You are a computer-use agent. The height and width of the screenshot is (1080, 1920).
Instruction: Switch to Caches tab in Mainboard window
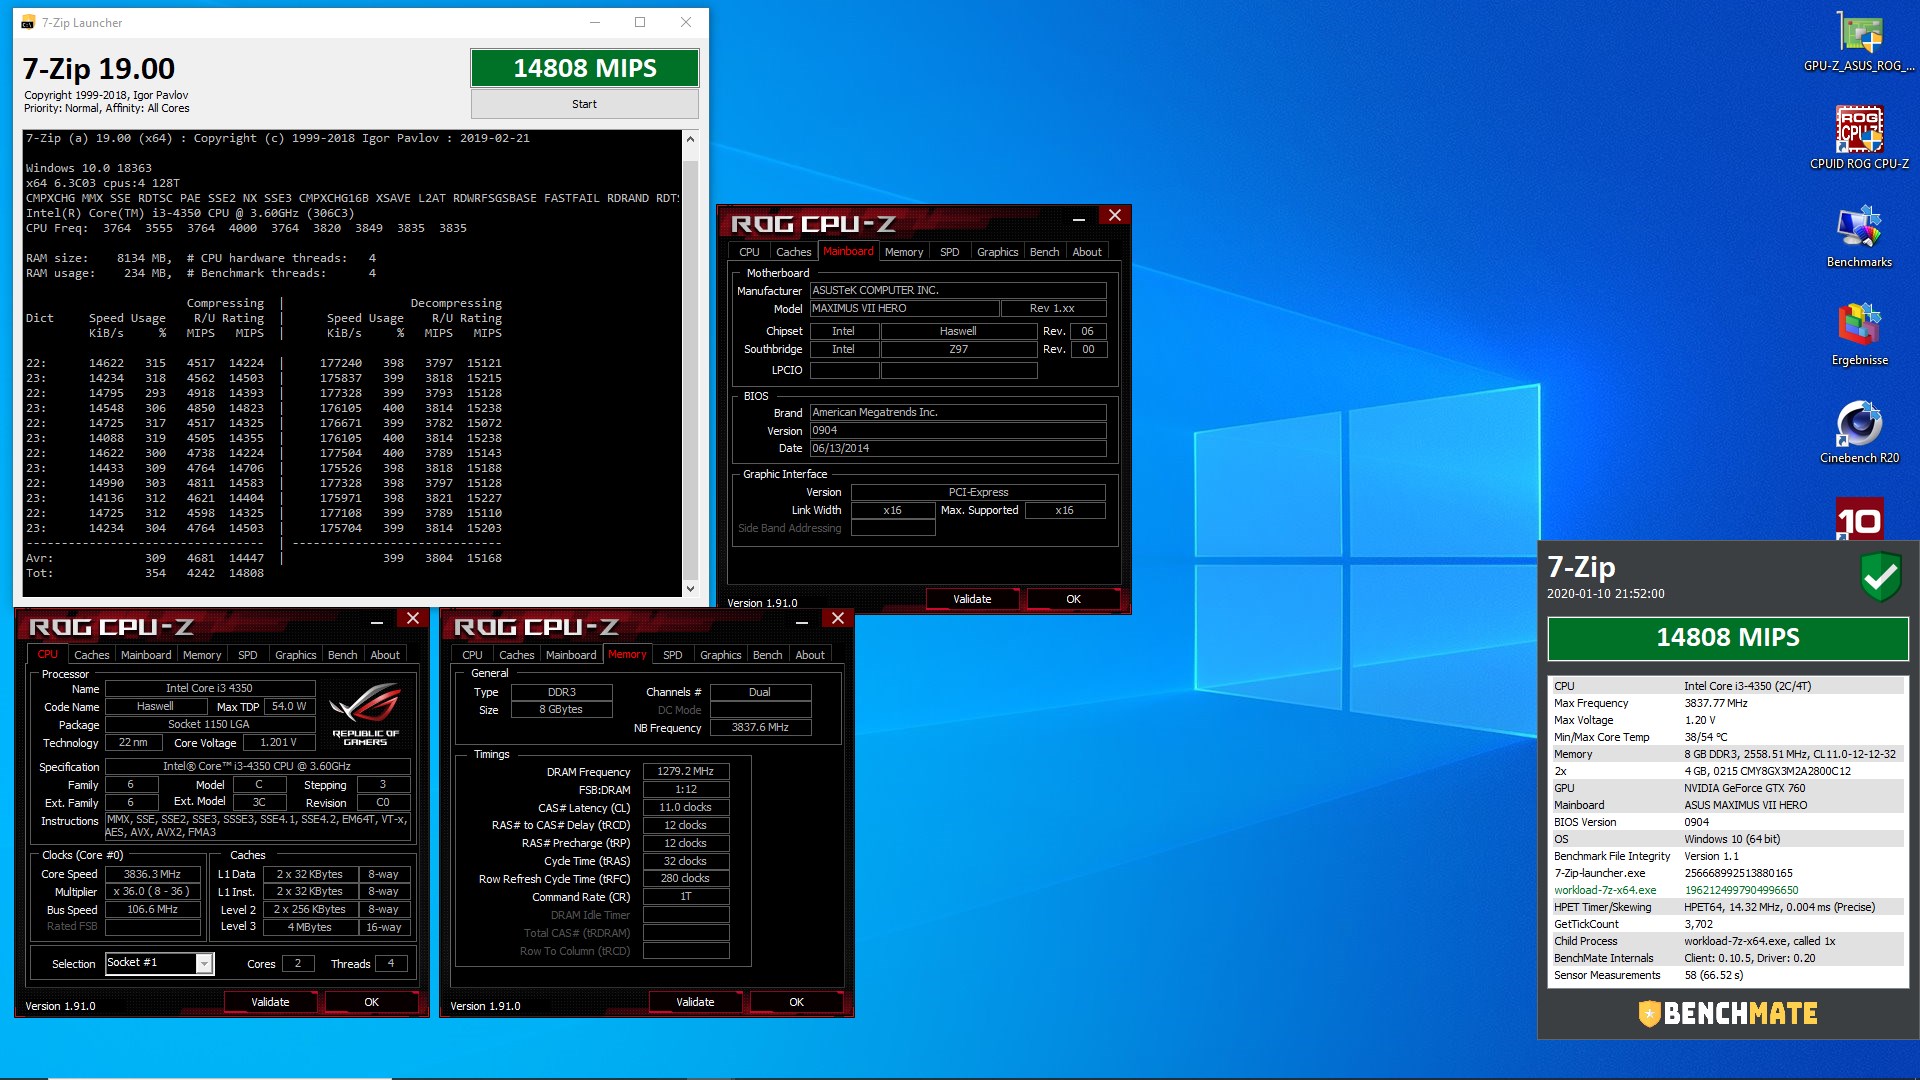tap(793, 252)
